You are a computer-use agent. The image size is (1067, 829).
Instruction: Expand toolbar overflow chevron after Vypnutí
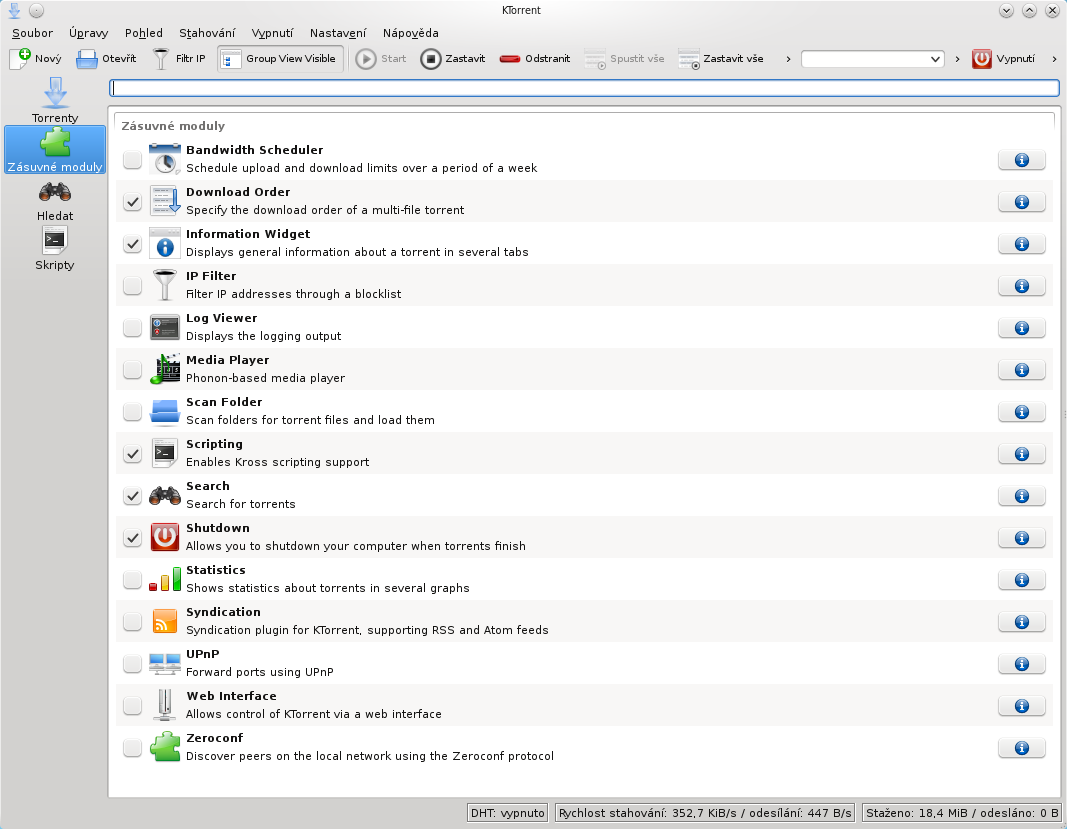(1055, 59)
